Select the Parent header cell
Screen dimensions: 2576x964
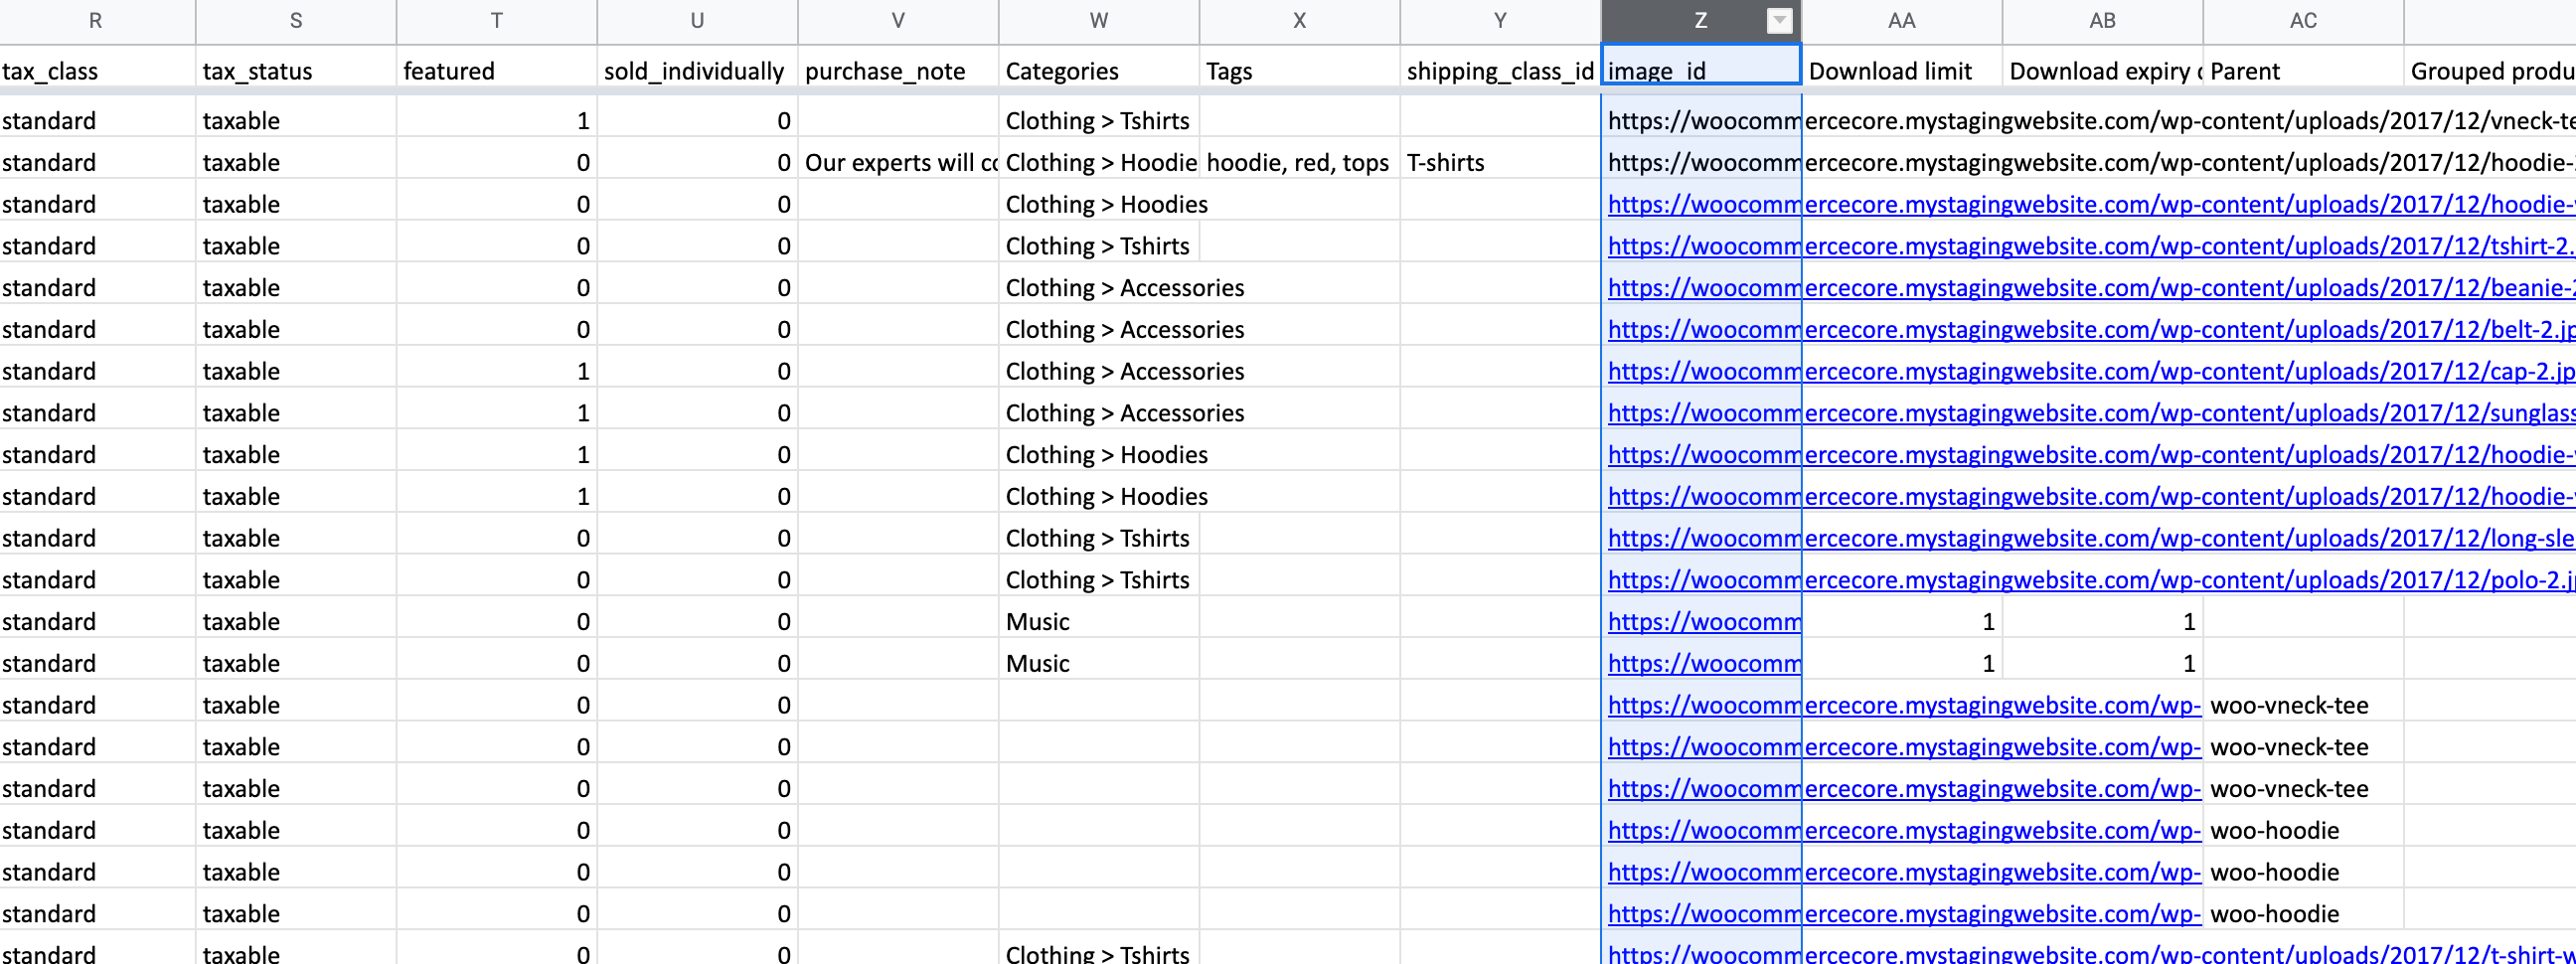point(2302,71)
